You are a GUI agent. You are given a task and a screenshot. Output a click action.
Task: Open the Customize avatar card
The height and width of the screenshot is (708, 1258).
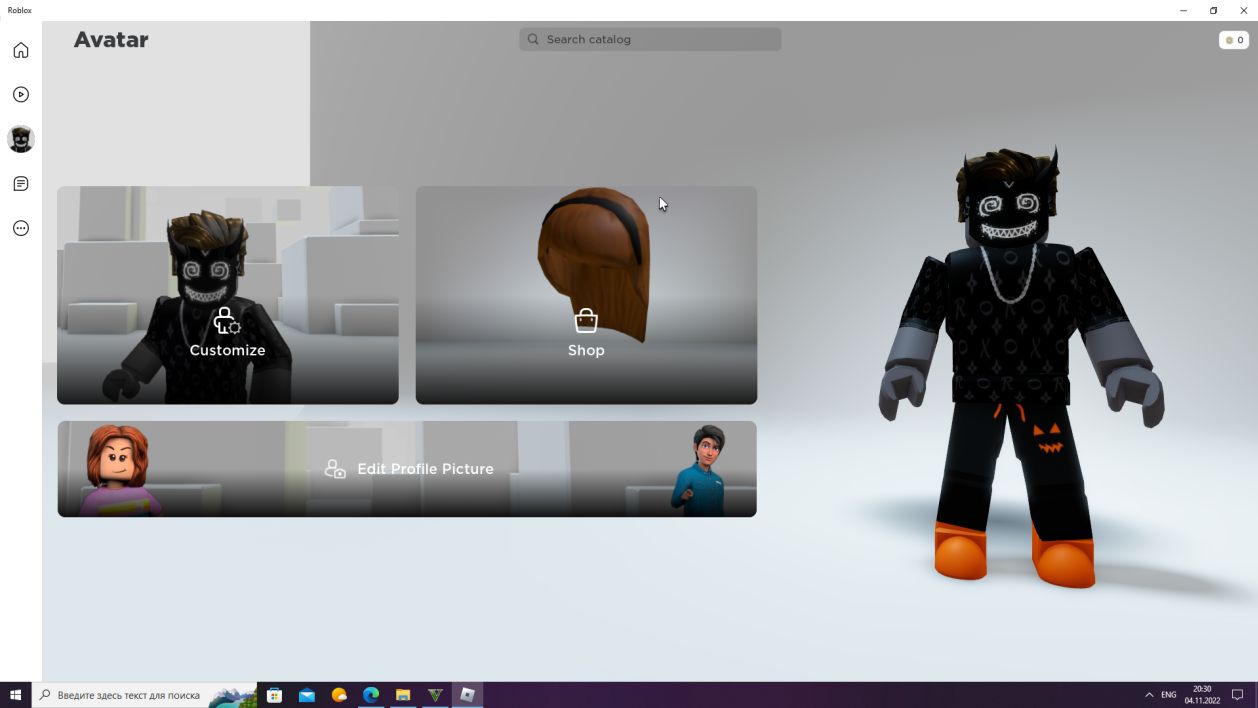coord(228,295)
